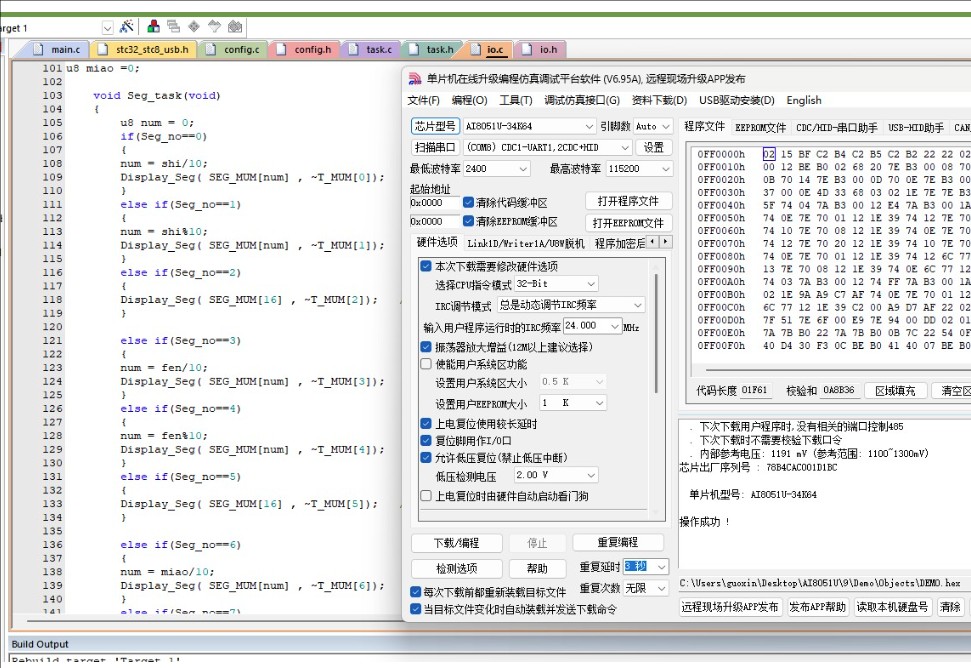Enable 使能用户系统区功能 checkbox
The image size is (971, 668).
point(425,364)
